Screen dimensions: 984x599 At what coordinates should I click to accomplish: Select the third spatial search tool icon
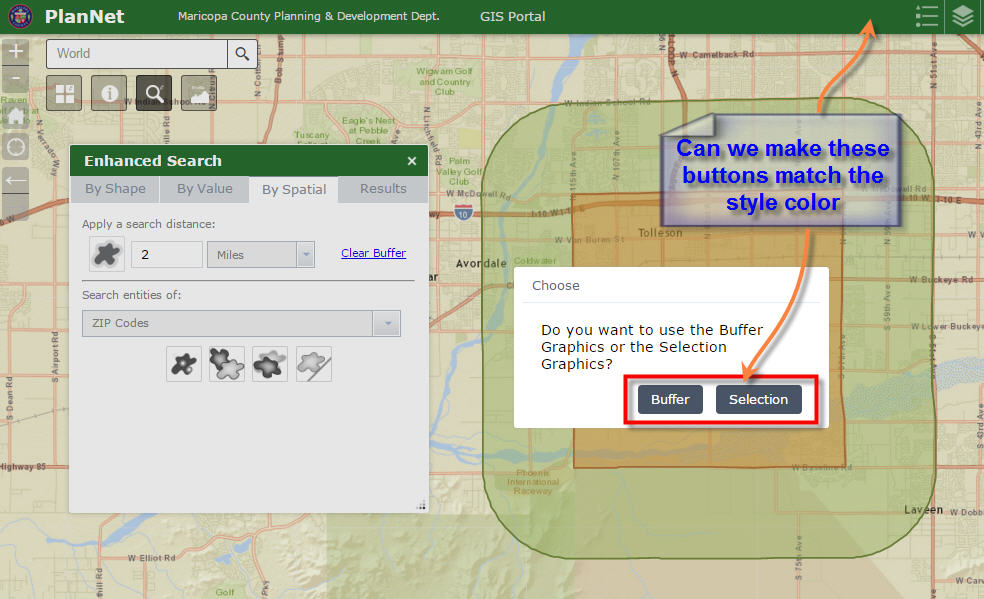270,364
